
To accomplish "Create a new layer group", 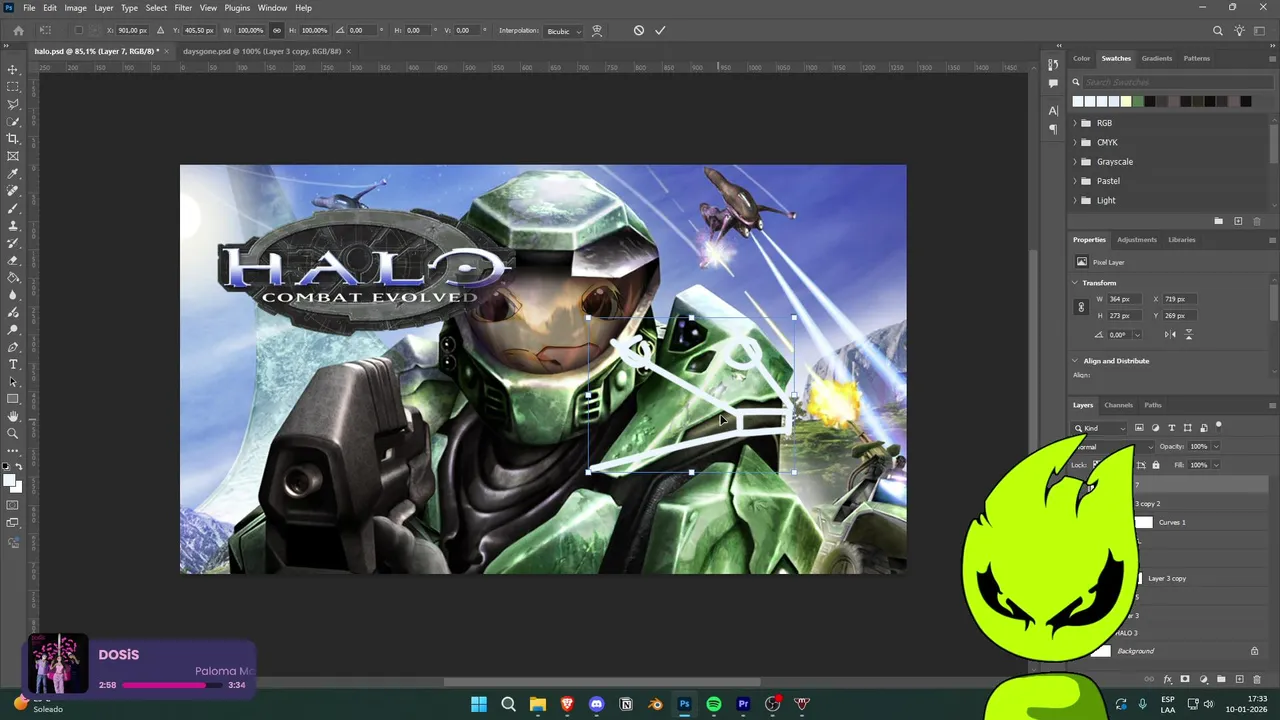I will 1220,679.
